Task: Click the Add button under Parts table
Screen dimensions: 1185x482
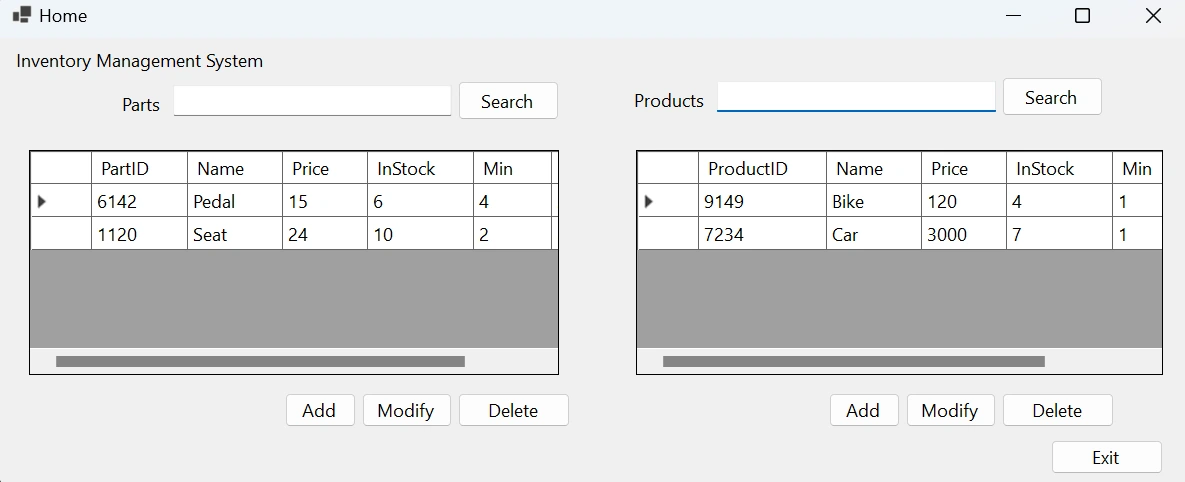Action: (x=320, y=410)
